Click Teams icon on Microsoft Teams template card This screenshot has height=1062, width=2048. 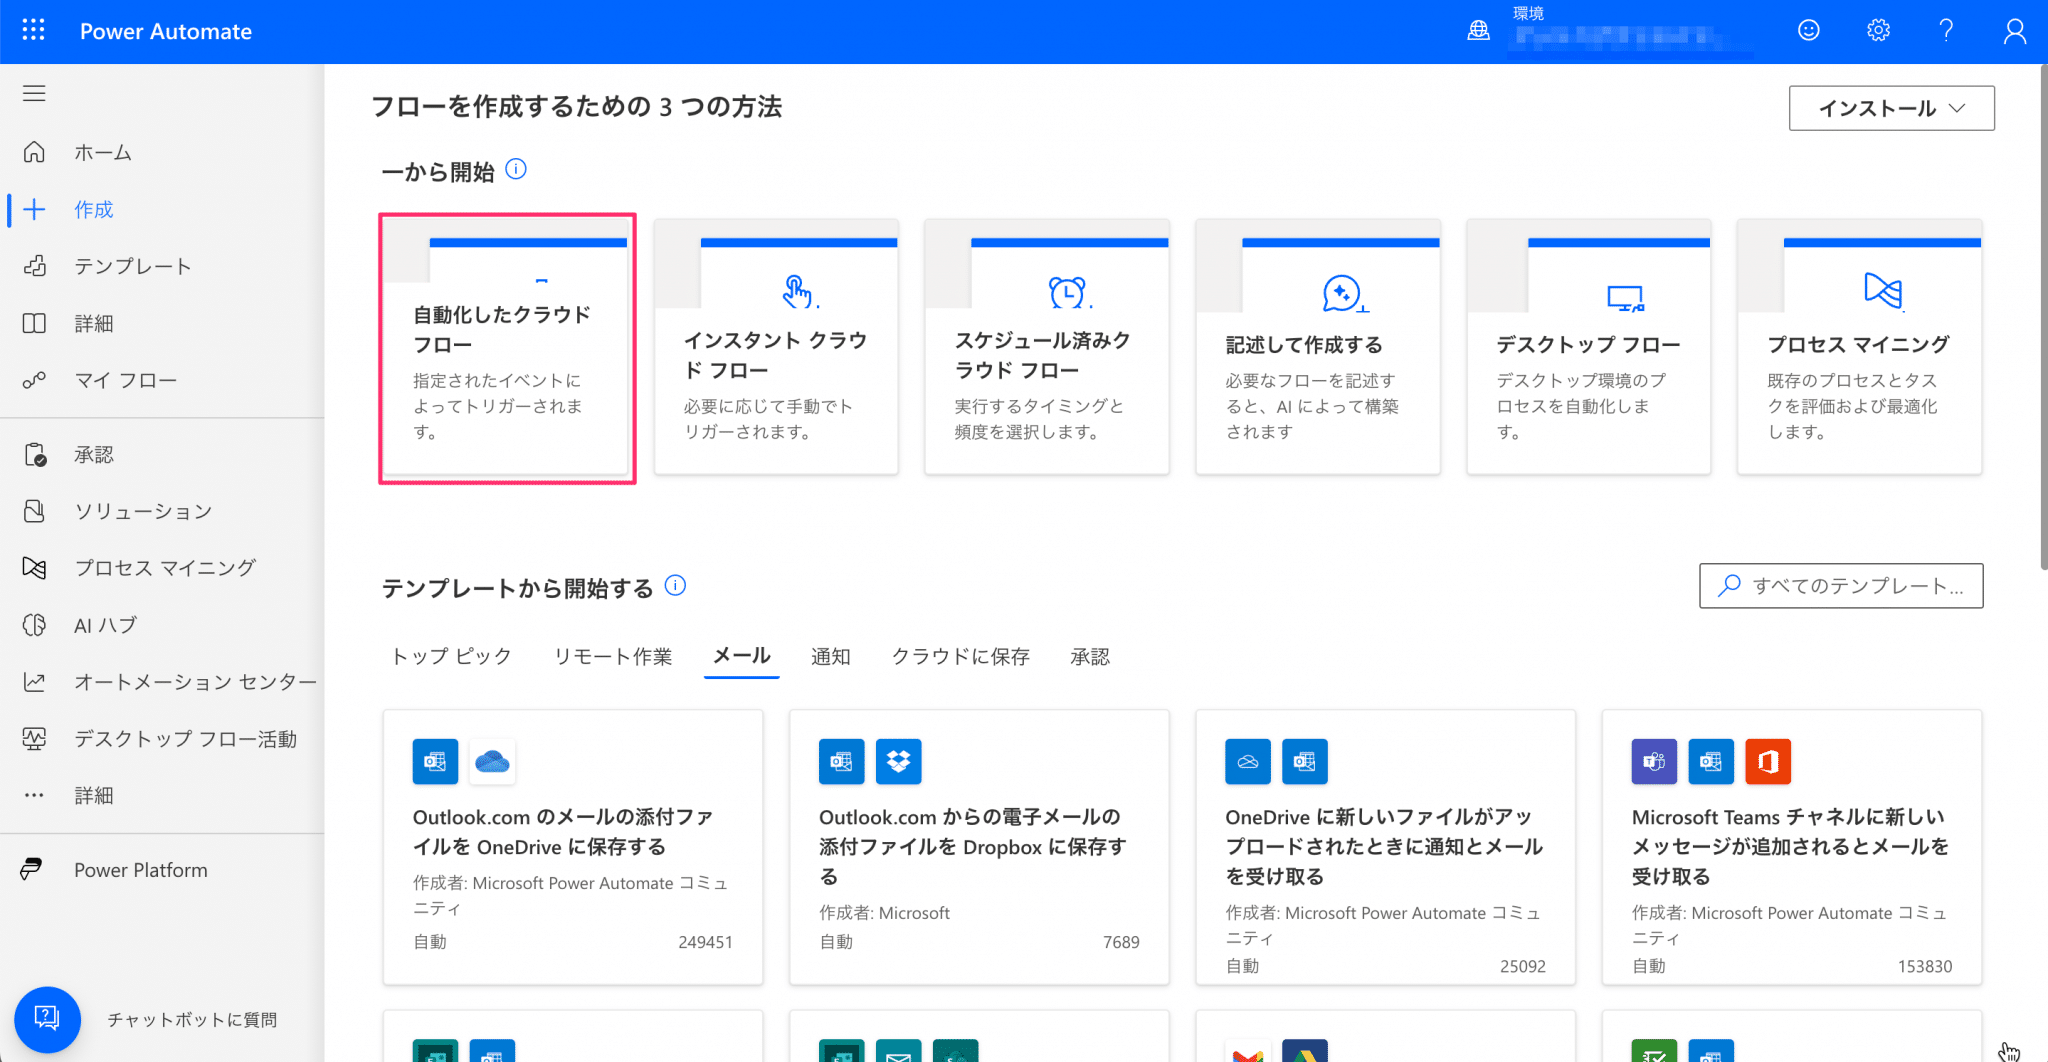pyautogui.click(x=1654, y=762)
